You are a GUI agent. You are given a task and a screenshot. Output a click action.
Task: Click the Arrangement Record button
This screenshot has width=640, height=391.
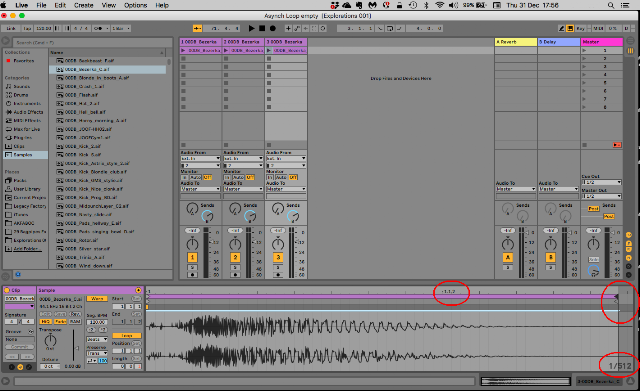coord(273,28)
